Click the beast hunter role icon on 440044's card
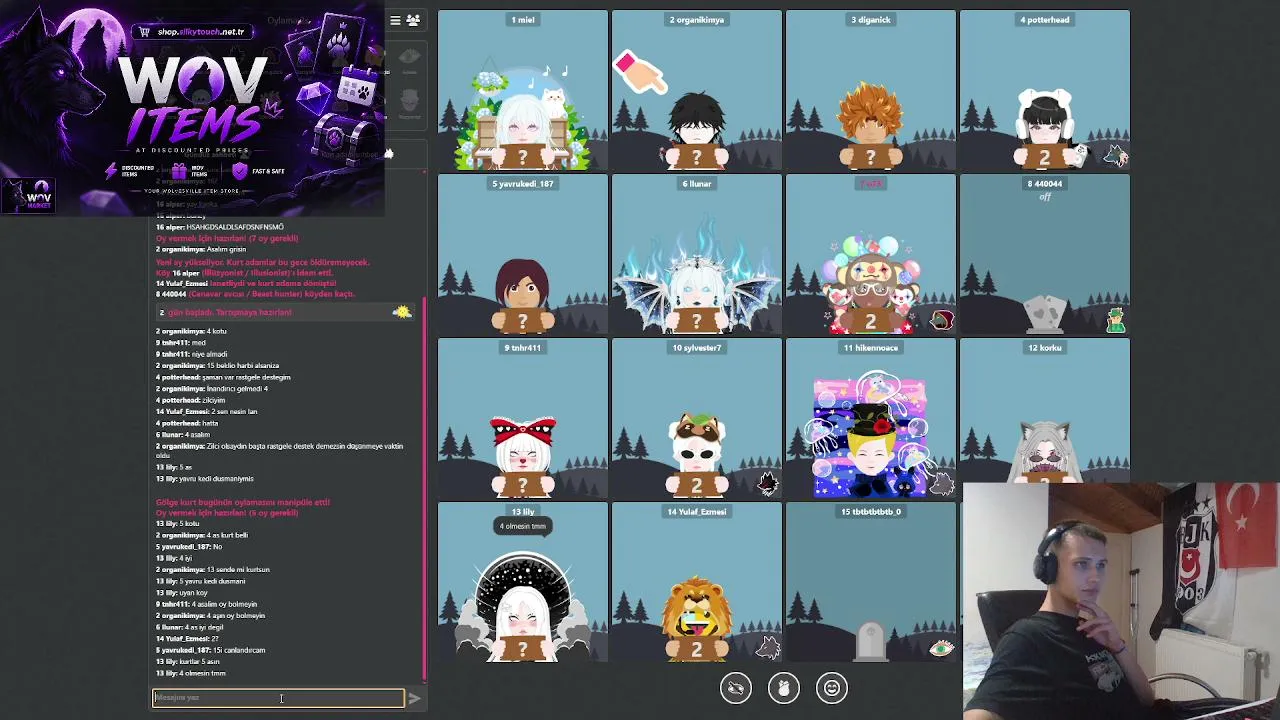This screenshot has width=1280, height=720. click(x=1115, y=320)
